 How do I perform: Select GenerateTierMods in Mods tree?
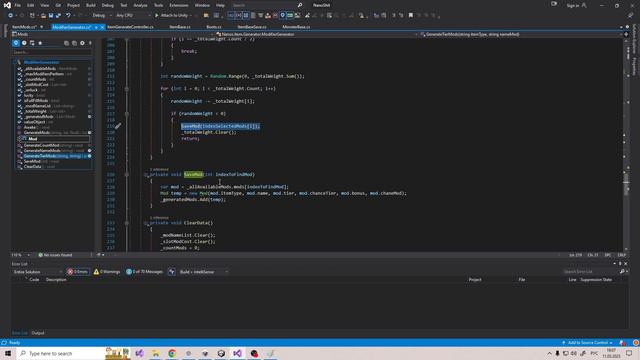(x=55, y=156)
